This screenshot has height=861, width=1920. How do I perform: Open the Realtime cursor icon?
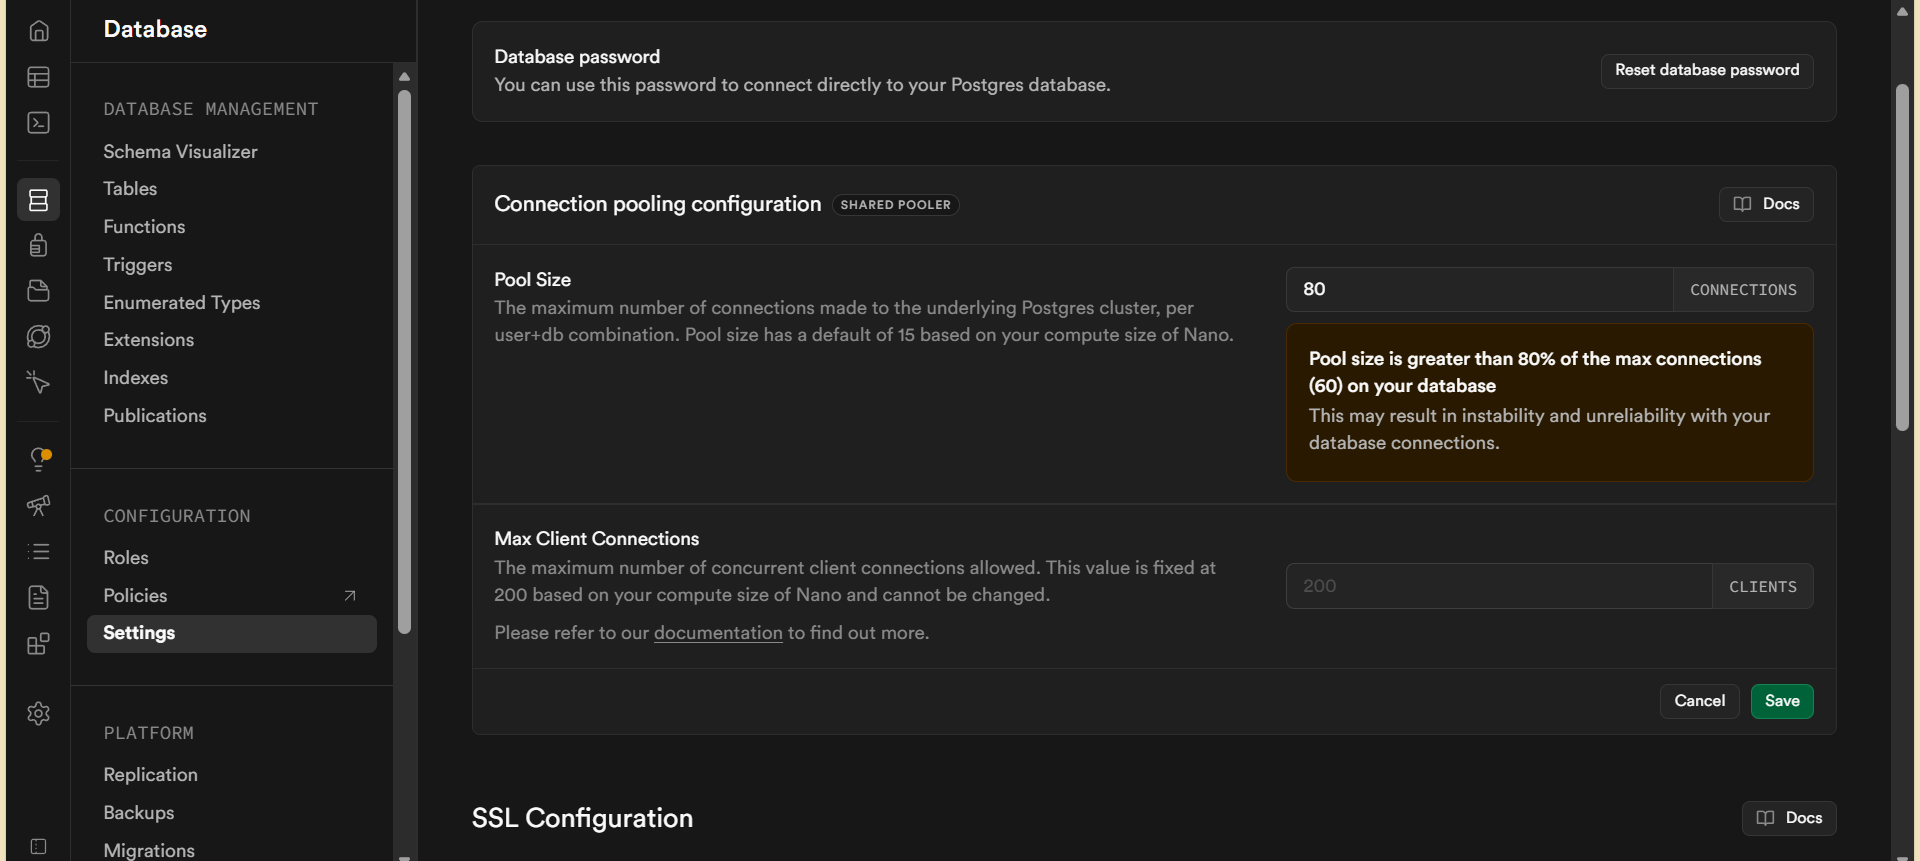click(38, 382)
